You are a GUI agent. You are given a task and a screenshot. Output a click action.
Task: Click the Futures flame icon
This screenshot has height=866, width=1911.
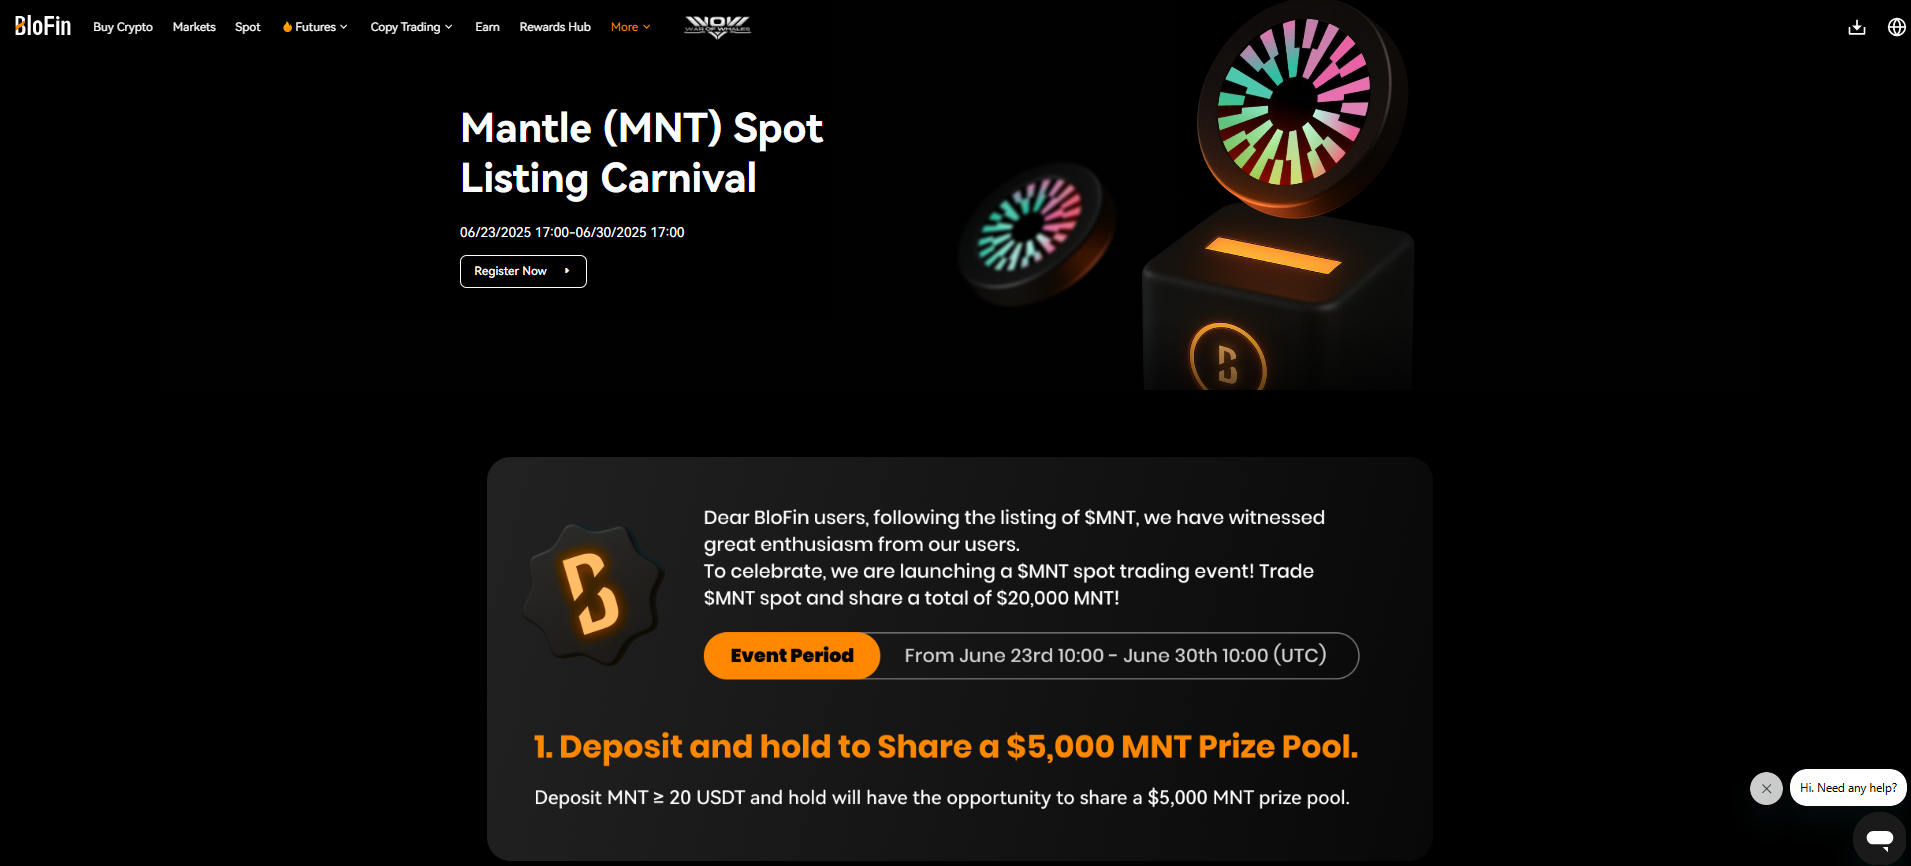pyautogui.click(x=287, y=27)
